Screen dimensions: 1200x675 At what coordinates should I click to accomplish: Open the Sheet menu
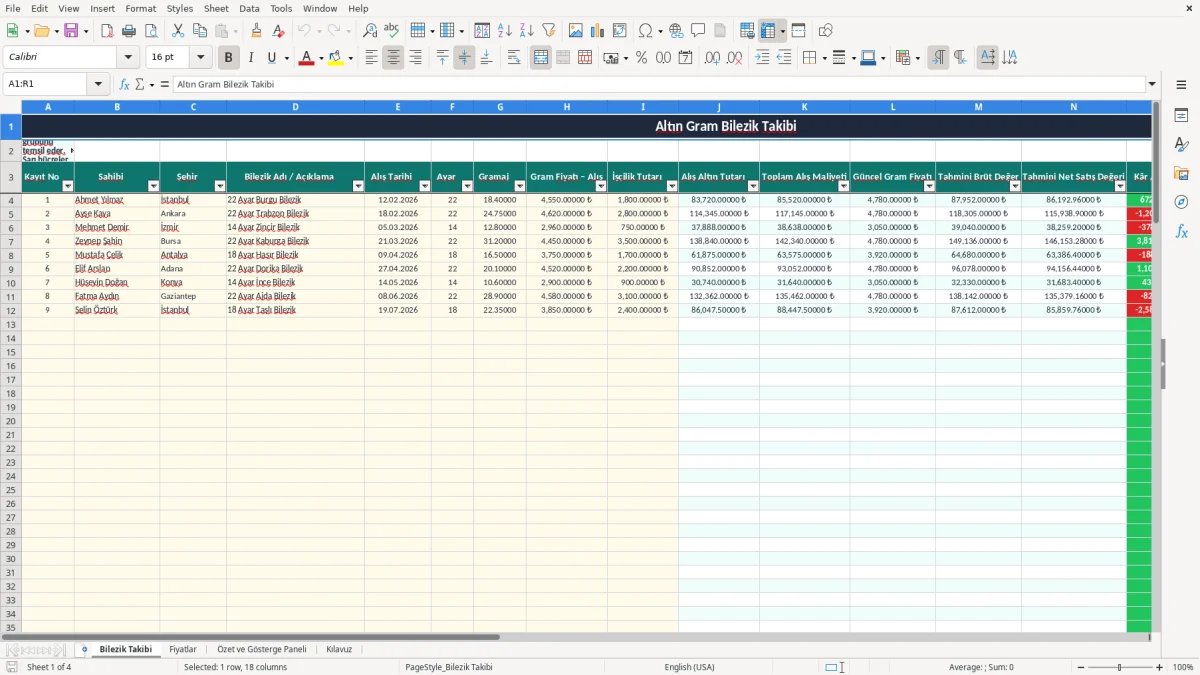(x=216, y=8)
